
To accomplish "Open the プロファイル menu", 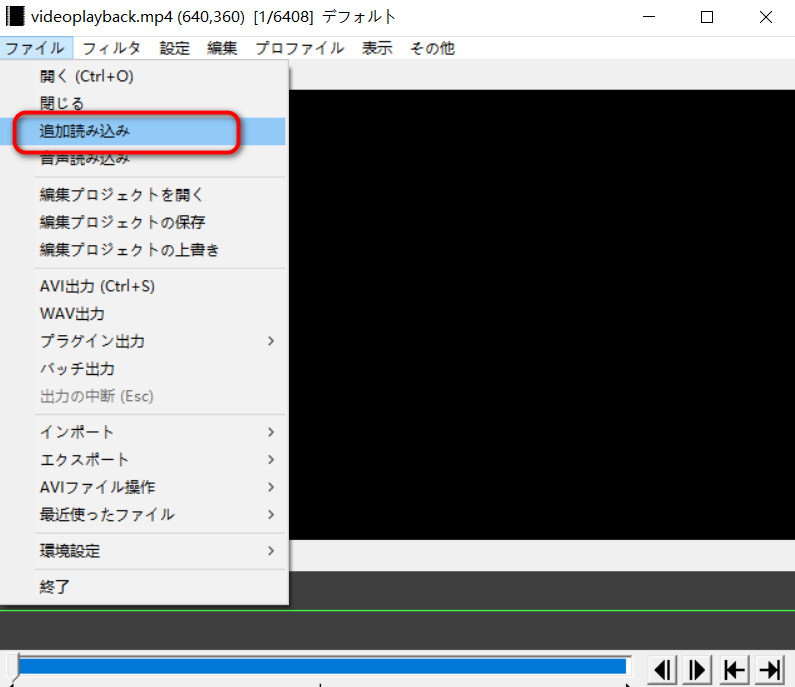I will [300, 48].
